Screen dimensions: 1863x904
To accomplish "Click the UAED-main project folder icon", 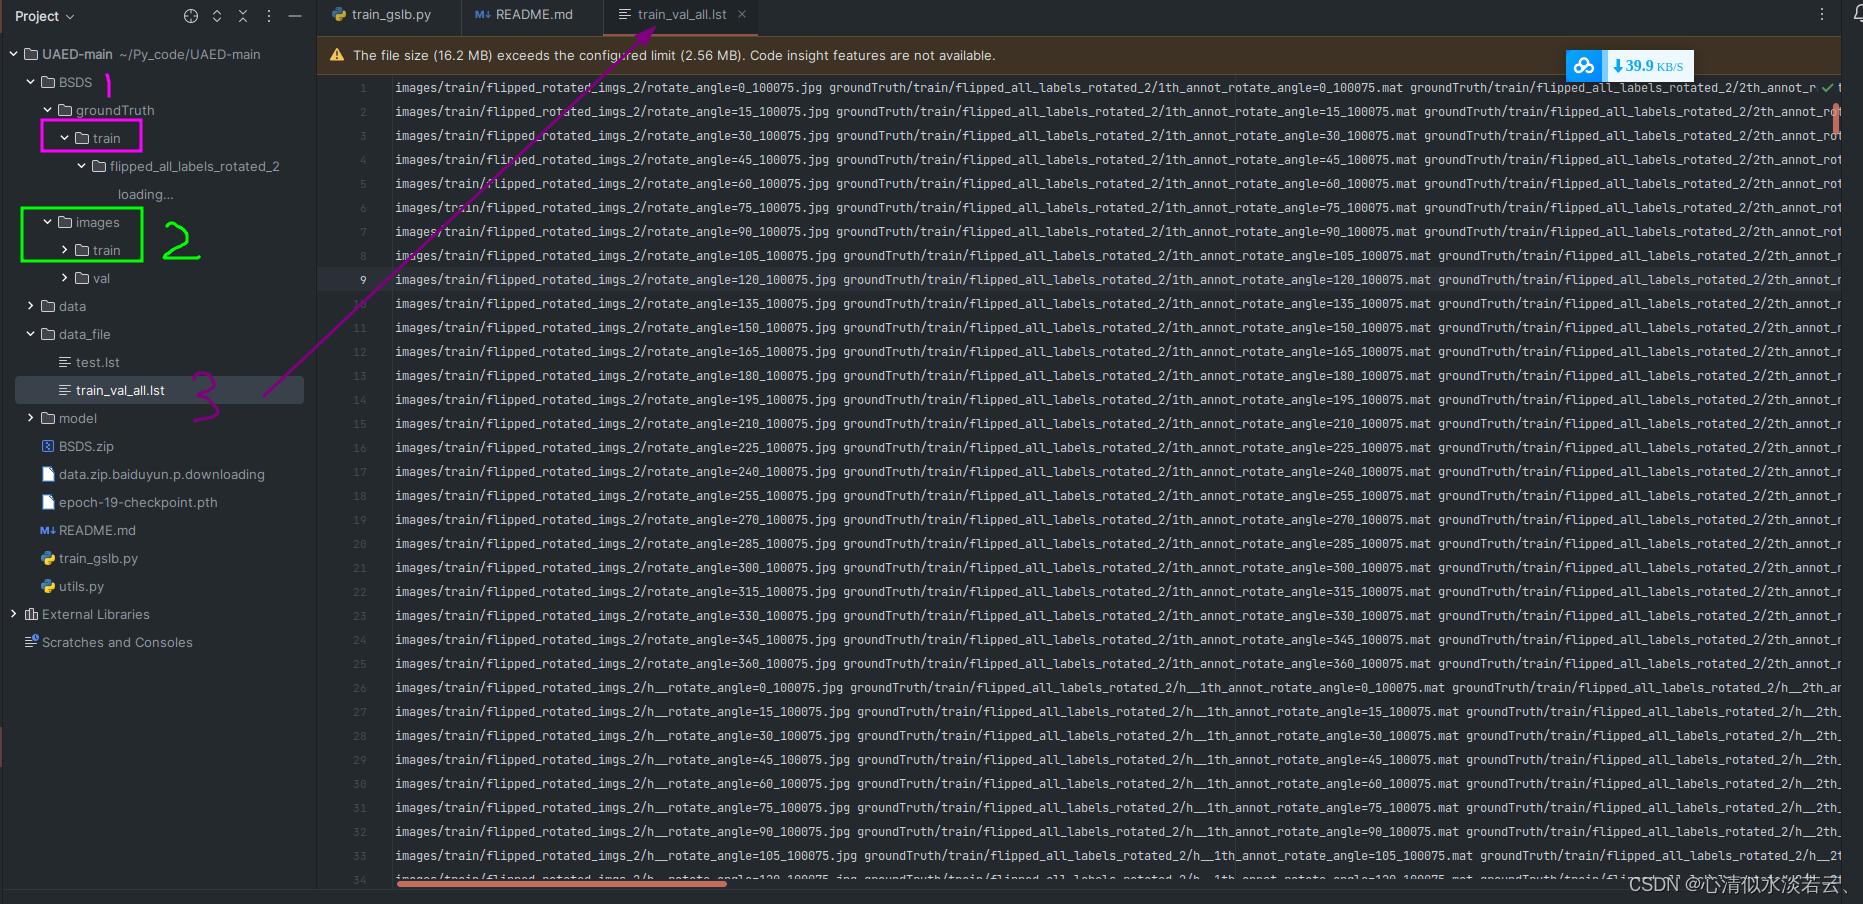I will 31,54.
